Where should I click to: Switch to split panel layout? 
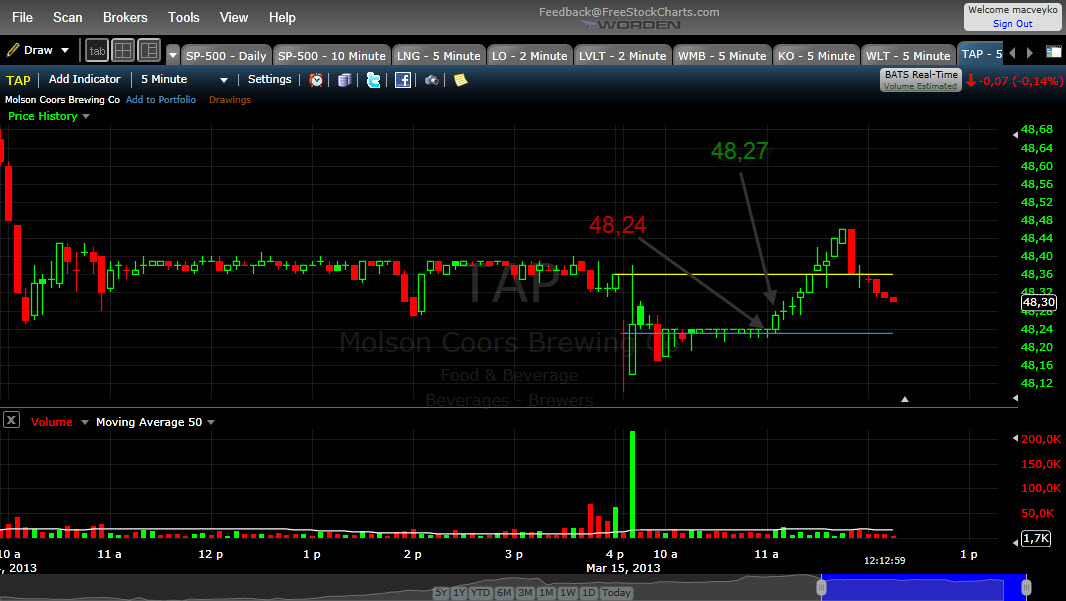pos(149,50)
